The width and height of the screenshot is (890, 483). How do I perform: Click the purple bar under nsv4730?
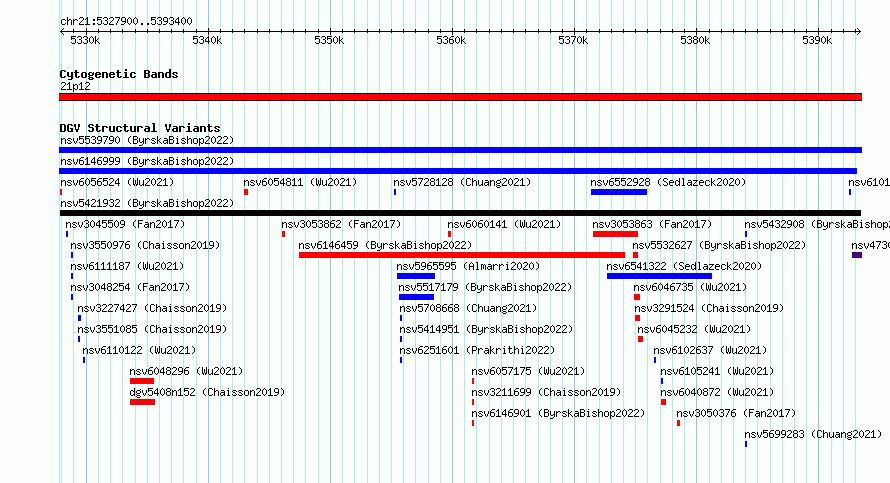click(857, 255)
